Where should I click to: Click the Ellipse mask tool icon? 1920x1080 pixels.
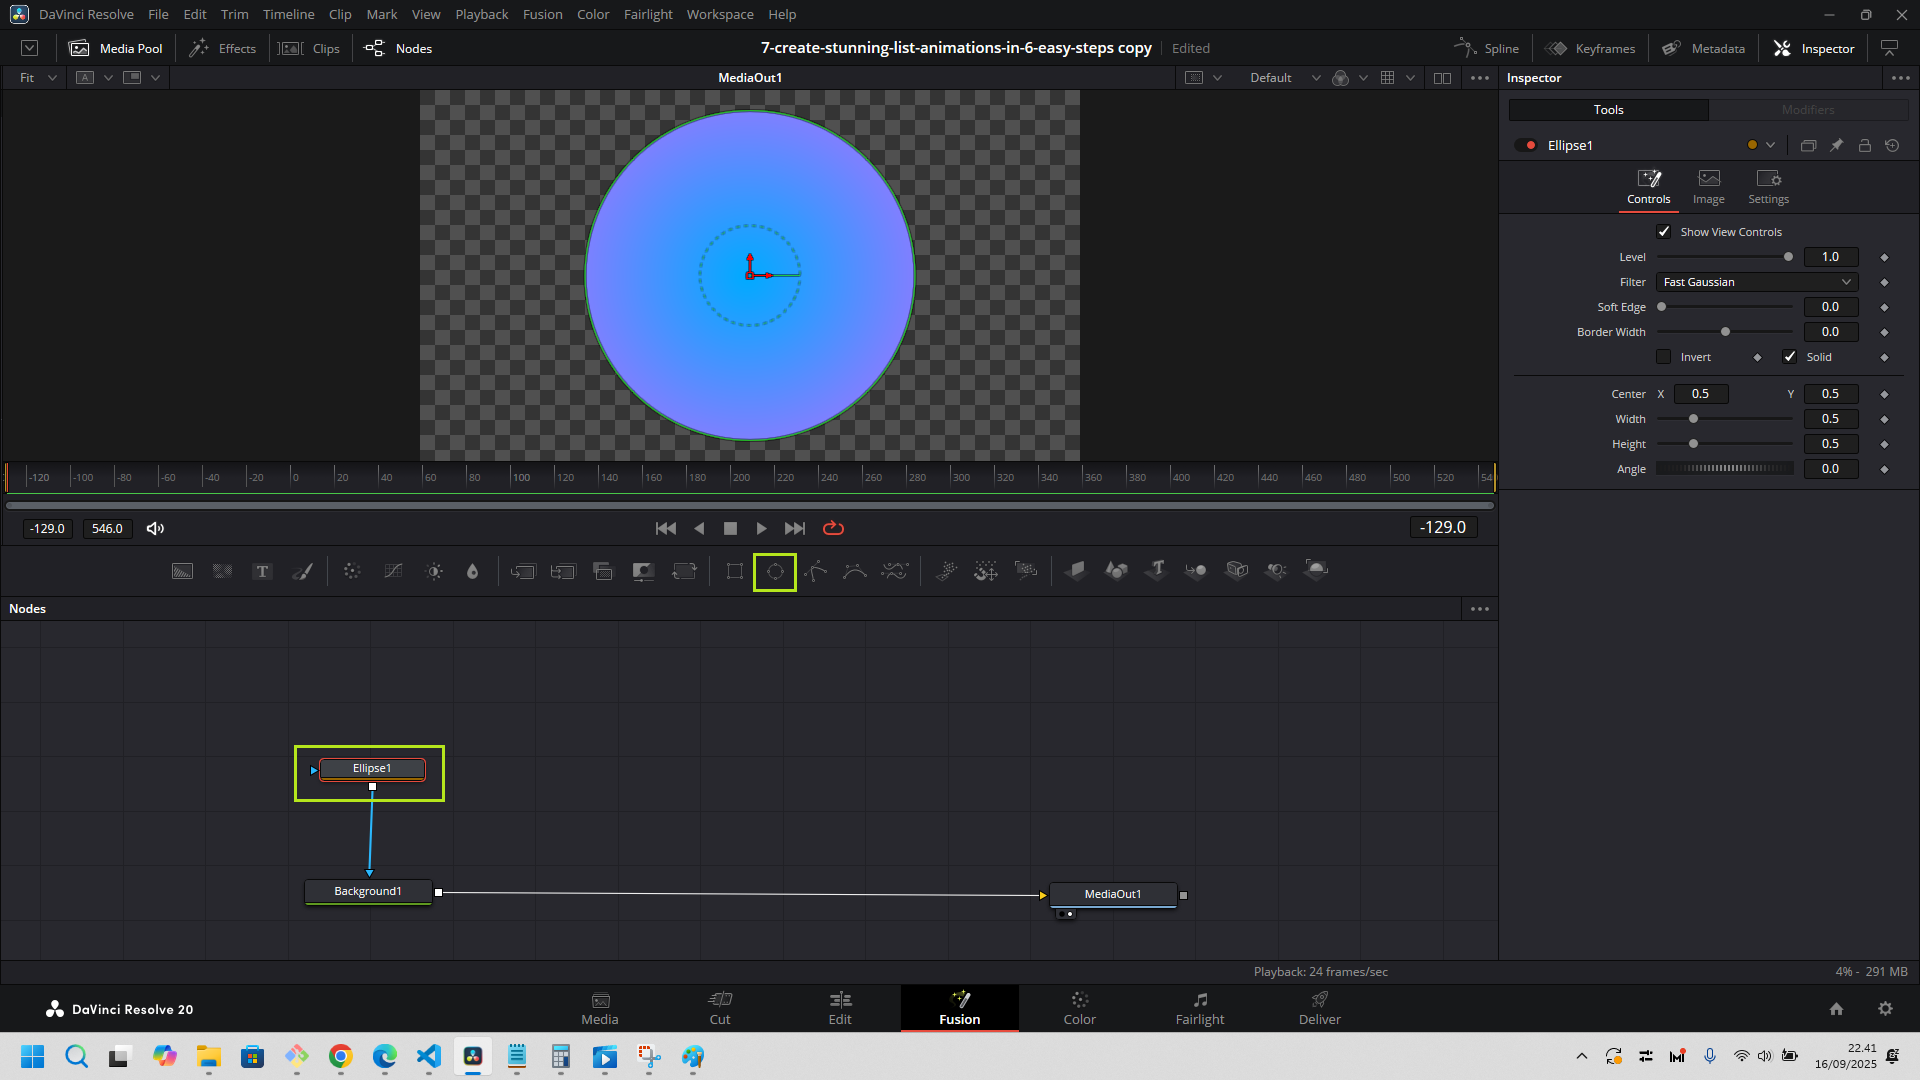(774, 572)
